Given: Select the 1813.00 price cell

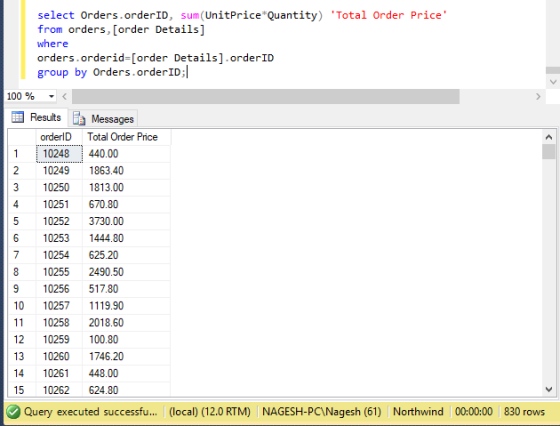Looking at the screenshot, I should pos(126,187).
